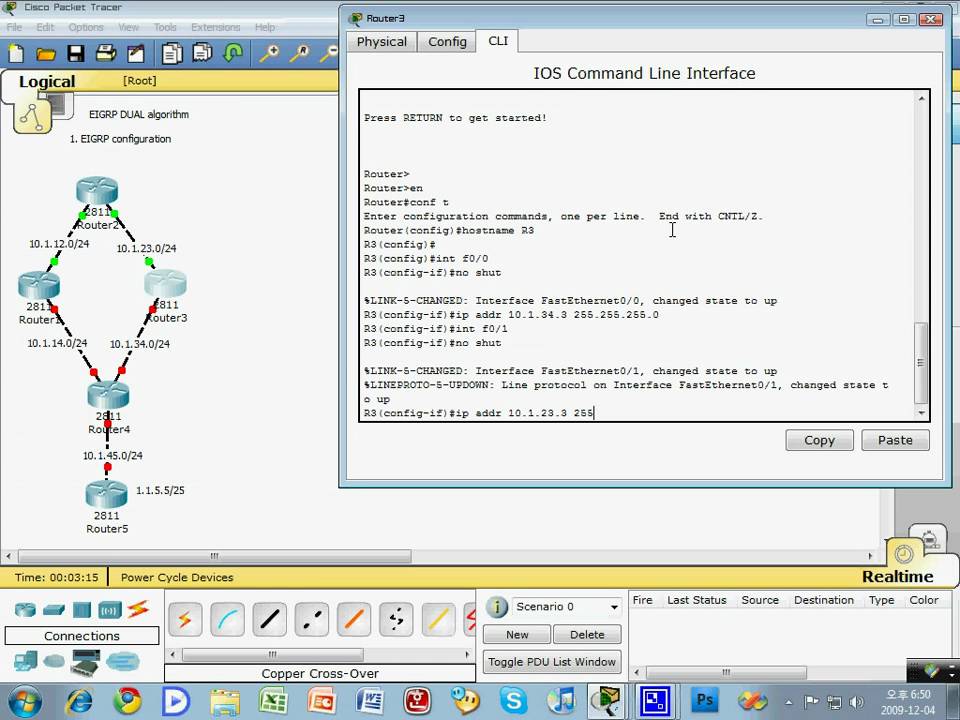Viewport: 960px width, 720px height.
Task: Open the File menu
Action: (x=14, y=27)
